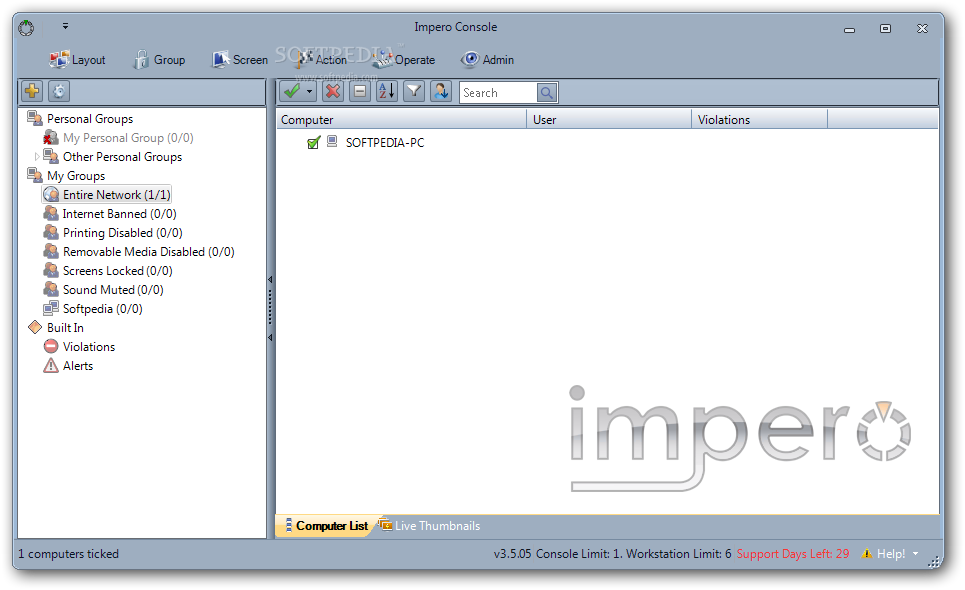This screenshot has height=590, width=965.
Task: Untick the SOFTPEDIA-PC checkbox
Action: tap(314, 143)
